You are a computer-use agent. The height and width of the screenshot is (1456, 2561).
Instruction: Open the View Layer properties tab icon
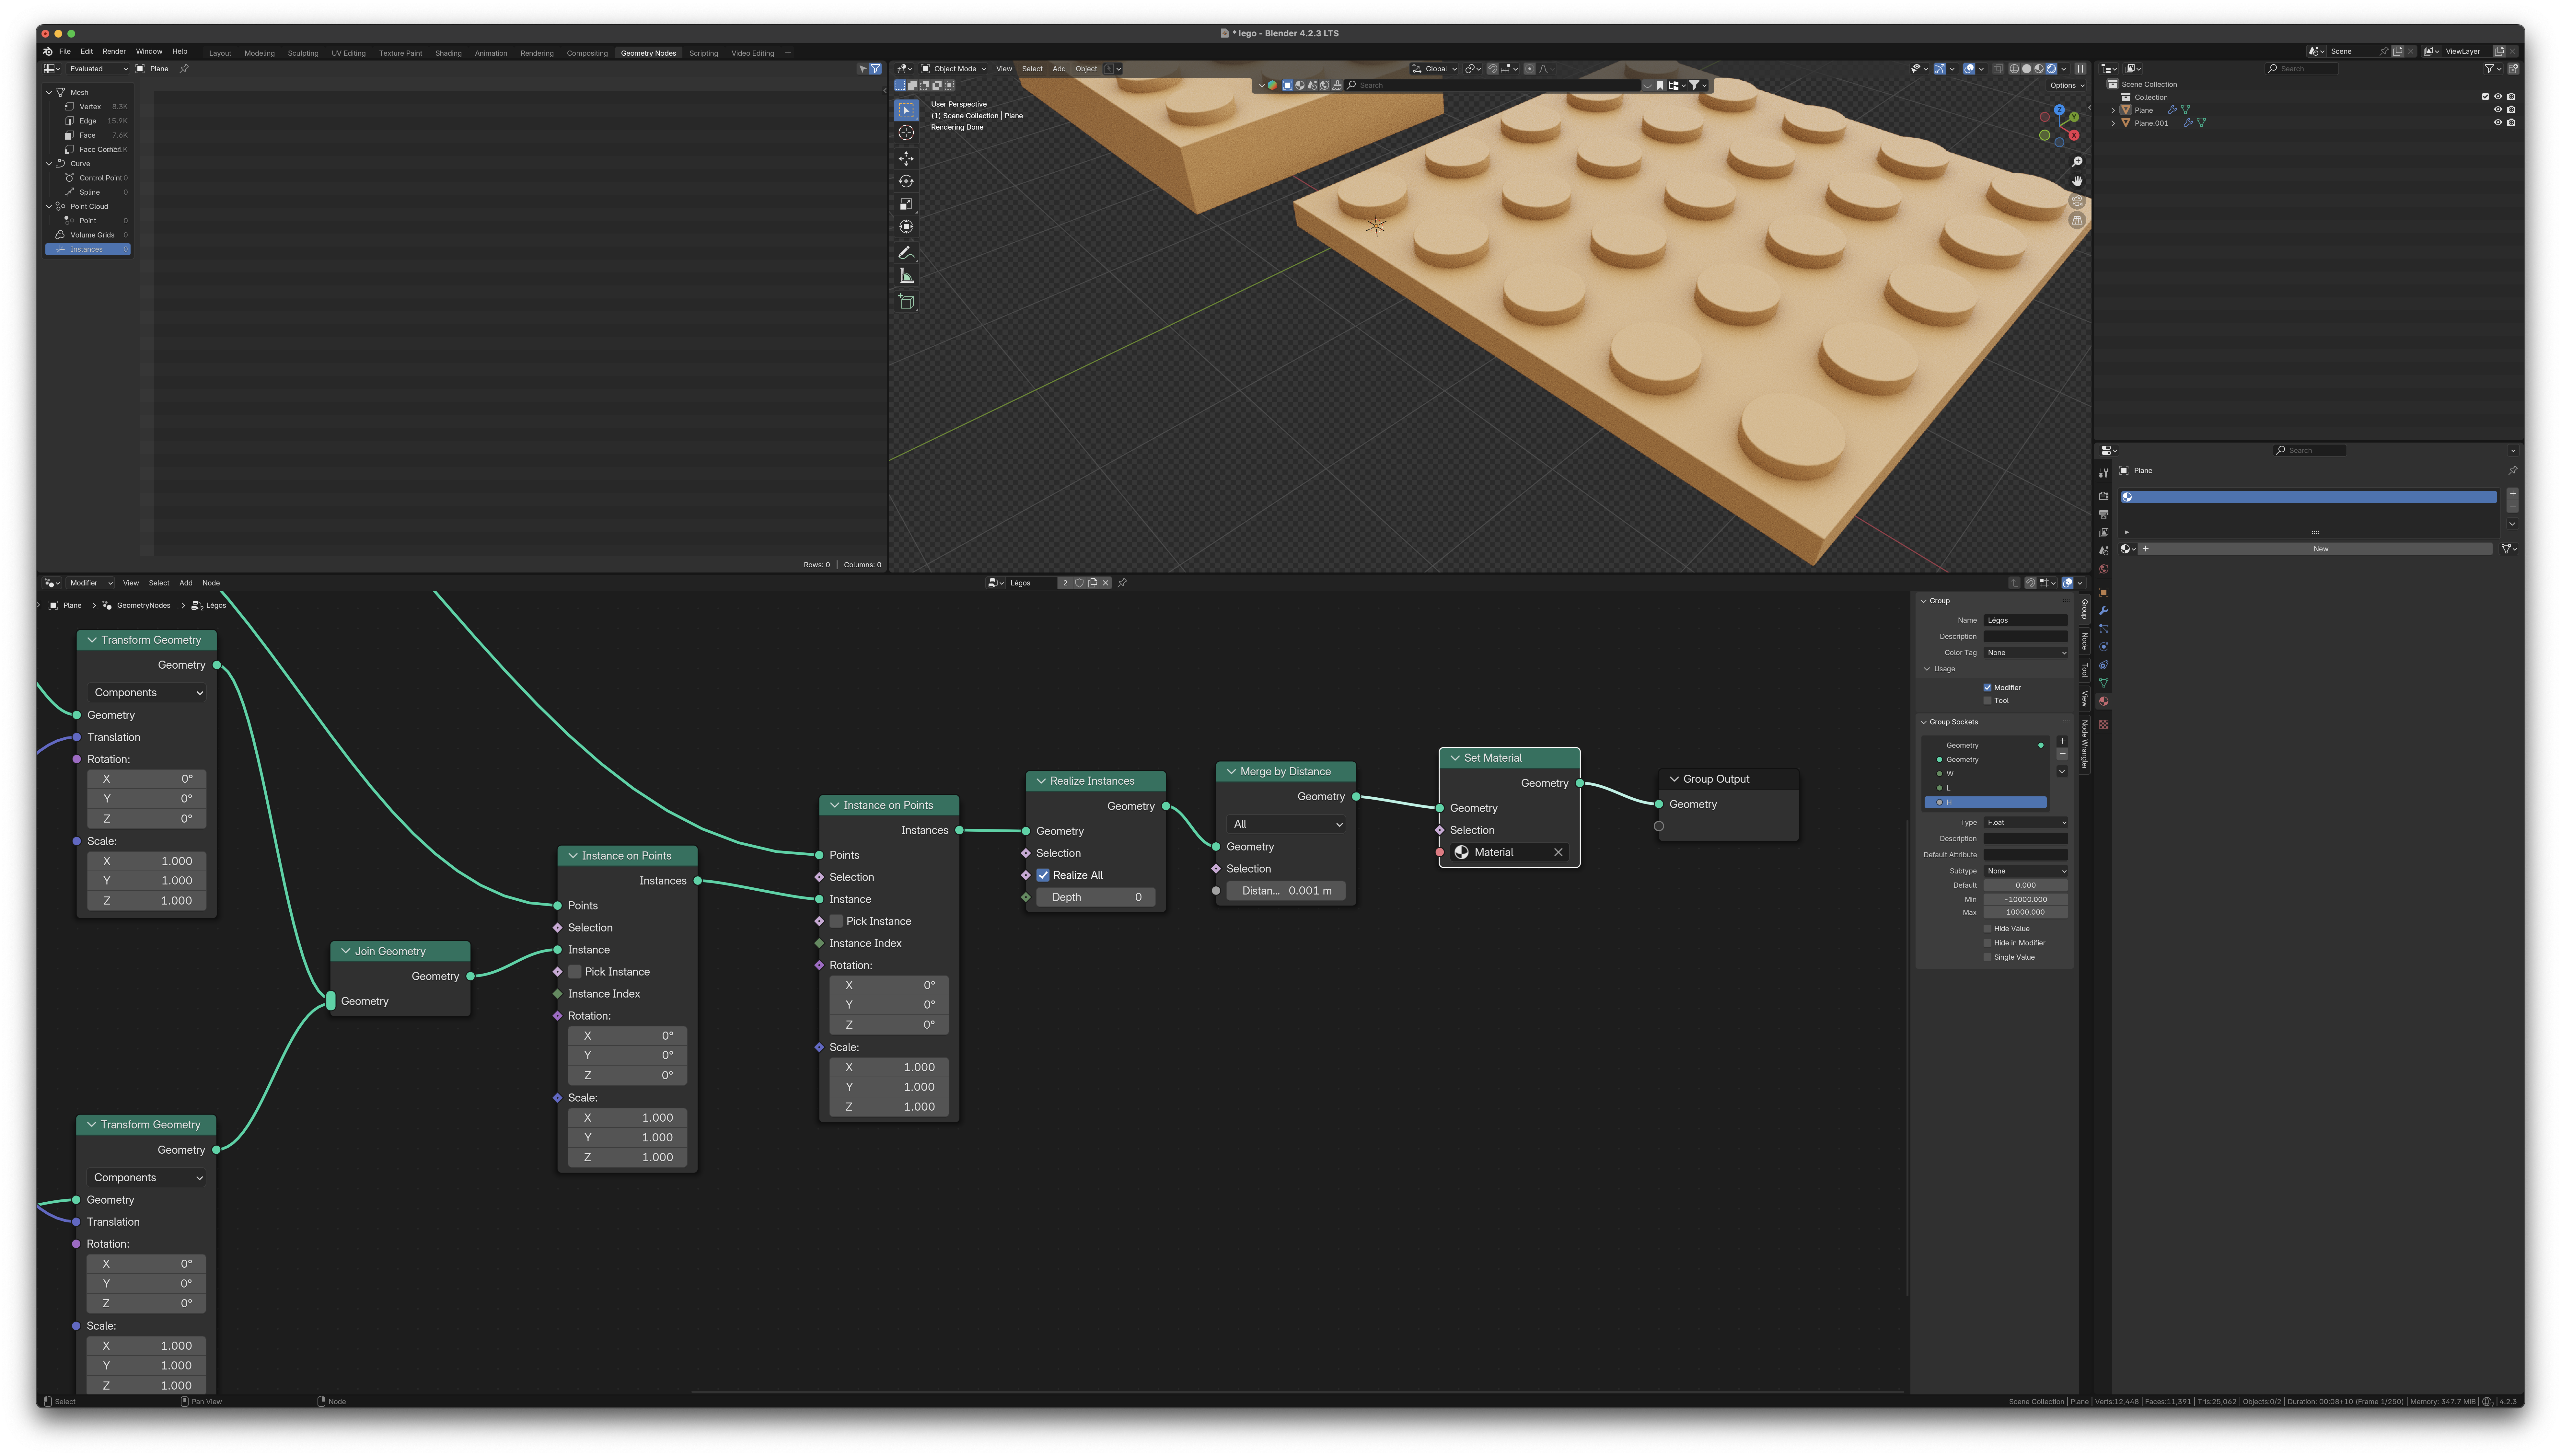coord(2104,532)
